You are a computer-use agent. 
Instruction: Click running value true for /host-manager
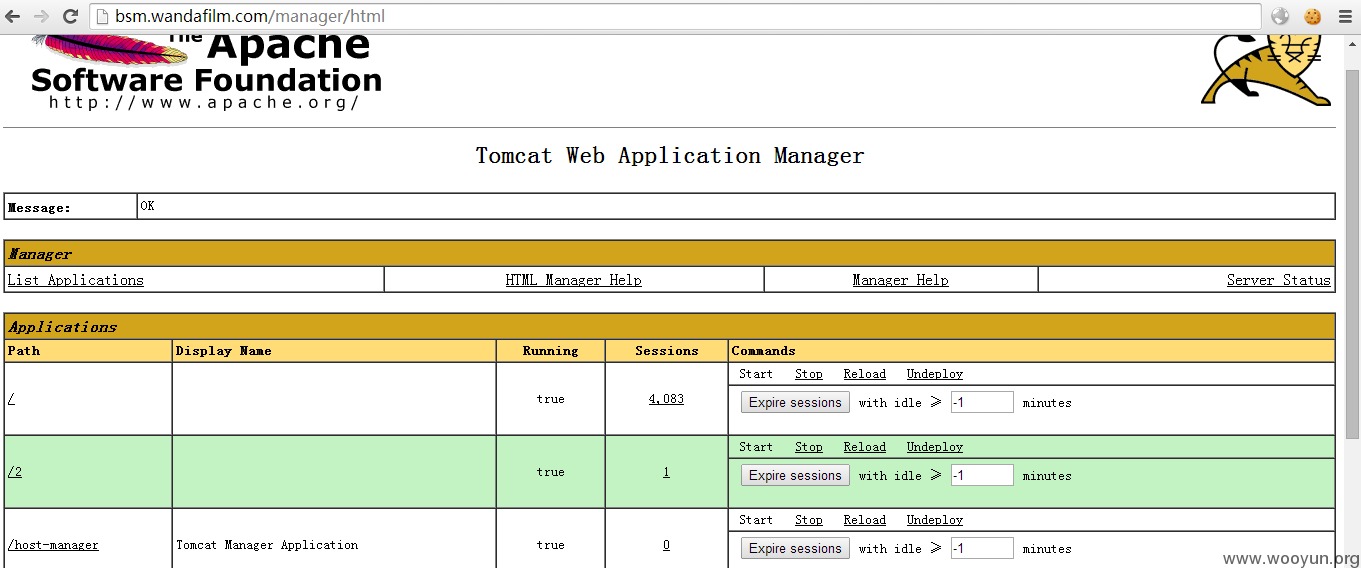[x=550, y=545]
